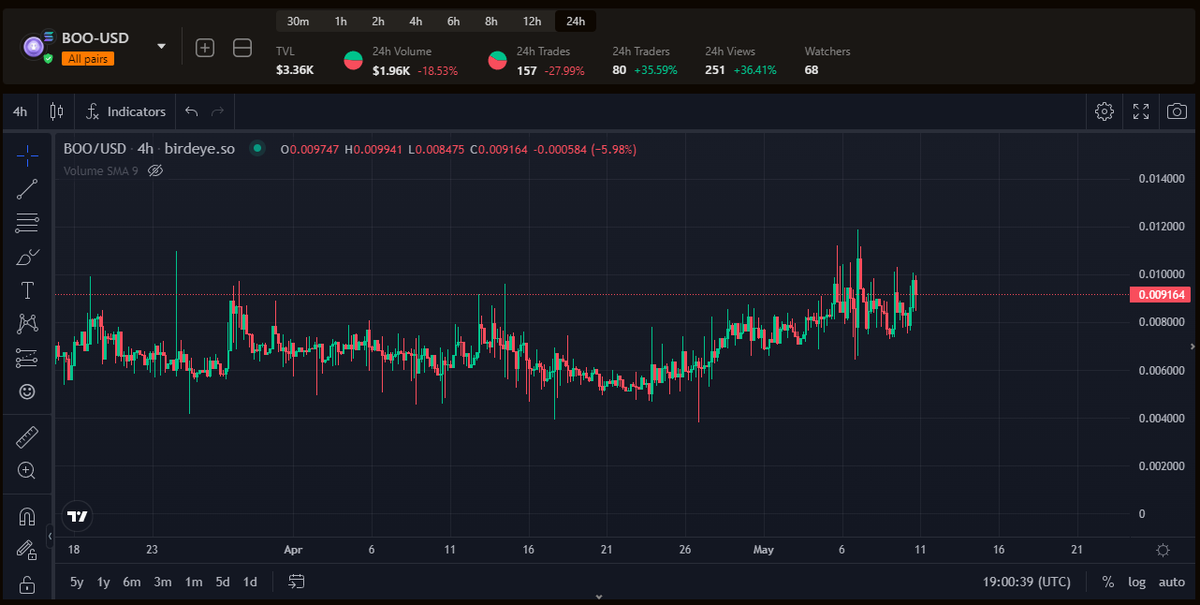This screenshot has width=1200, height=605.
Task: Open the TradingView logo link
Action: (x=76, y=517)
